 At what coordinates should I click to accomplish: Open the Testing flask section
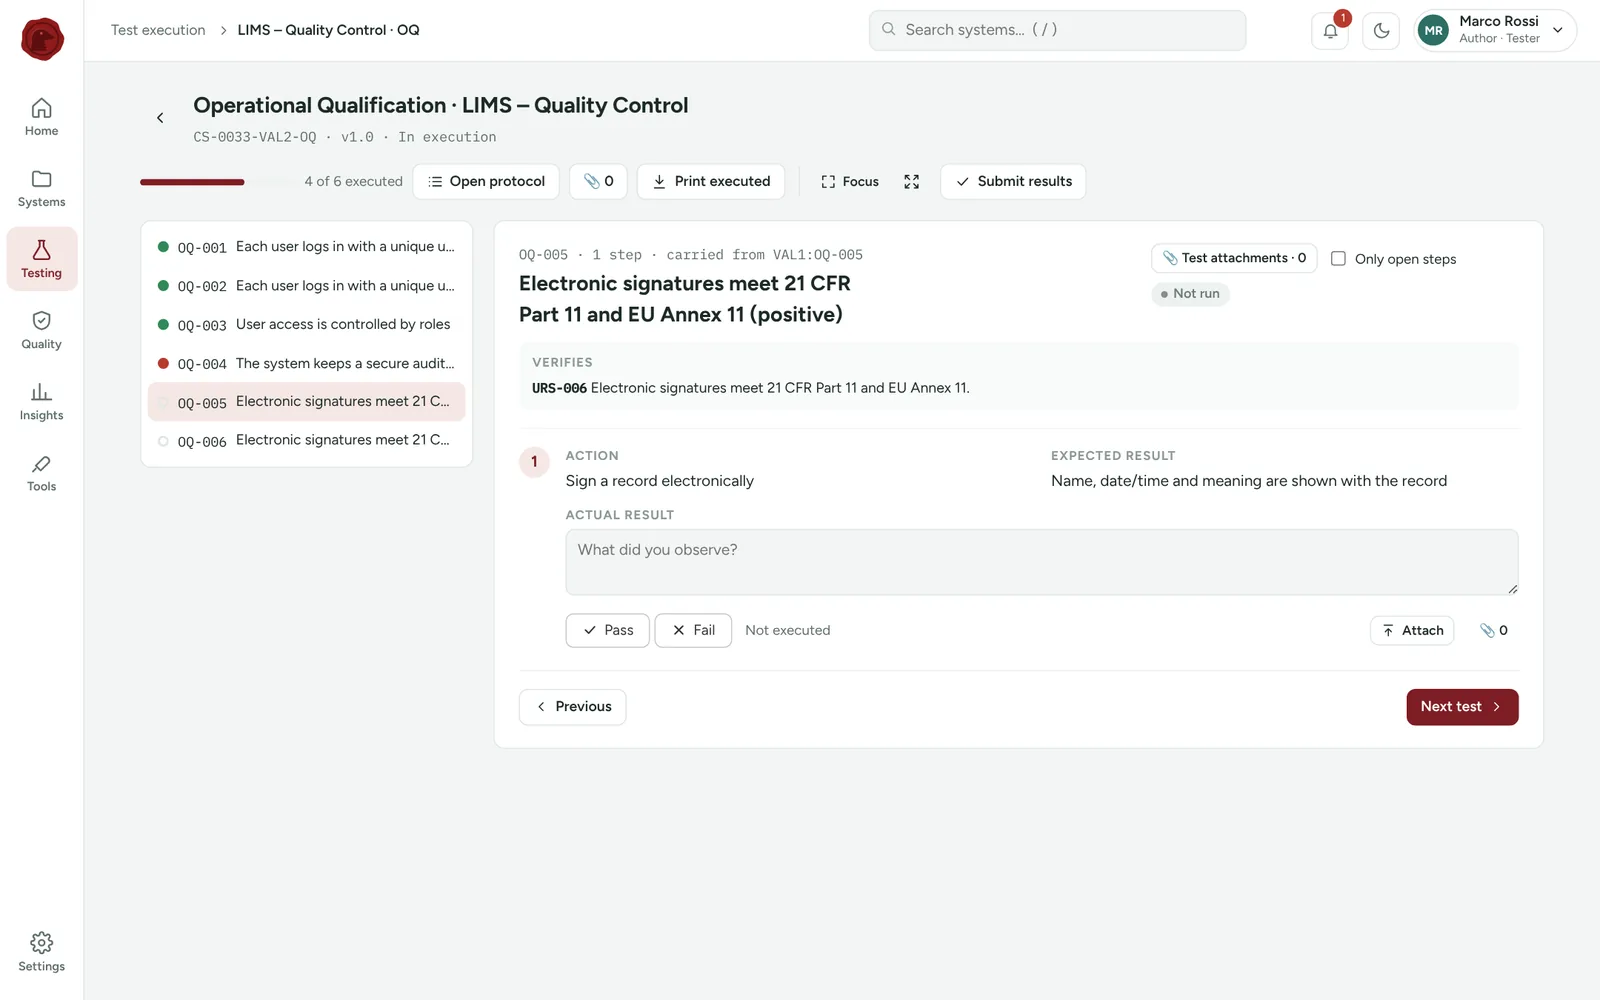point(42,259)
